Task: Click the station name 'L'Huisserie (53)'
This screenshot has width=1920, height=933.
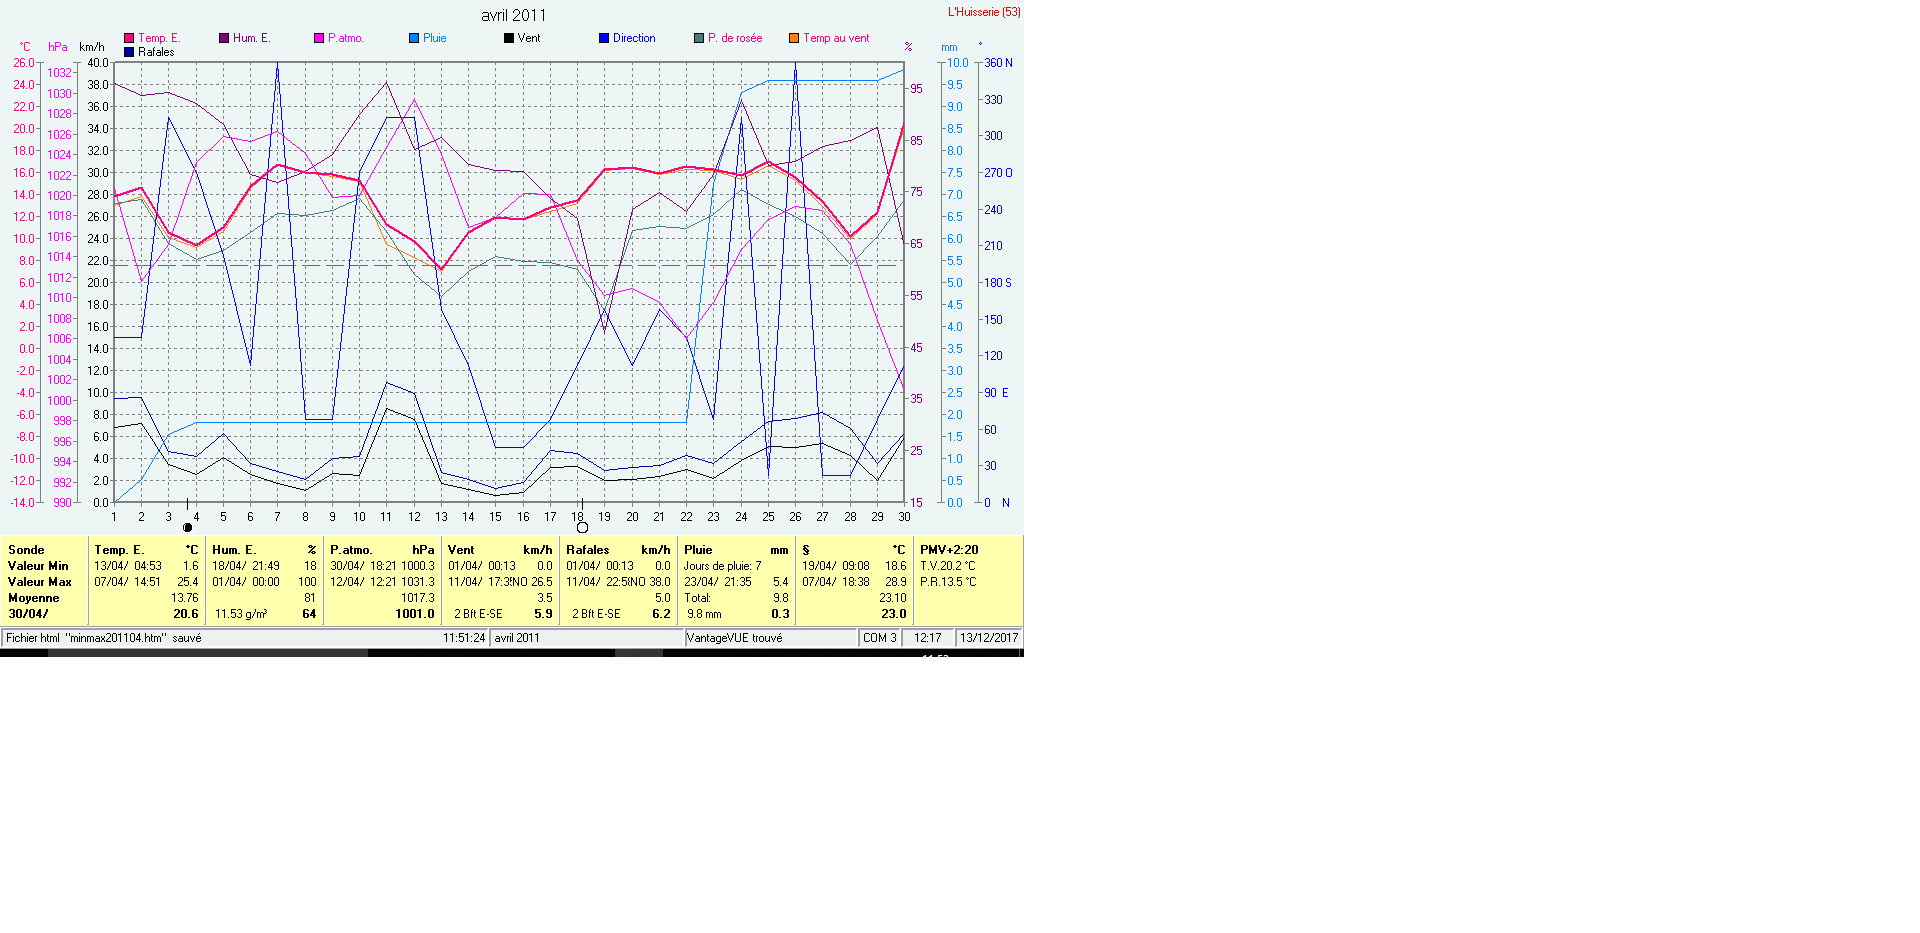Action: pos(984,12)
